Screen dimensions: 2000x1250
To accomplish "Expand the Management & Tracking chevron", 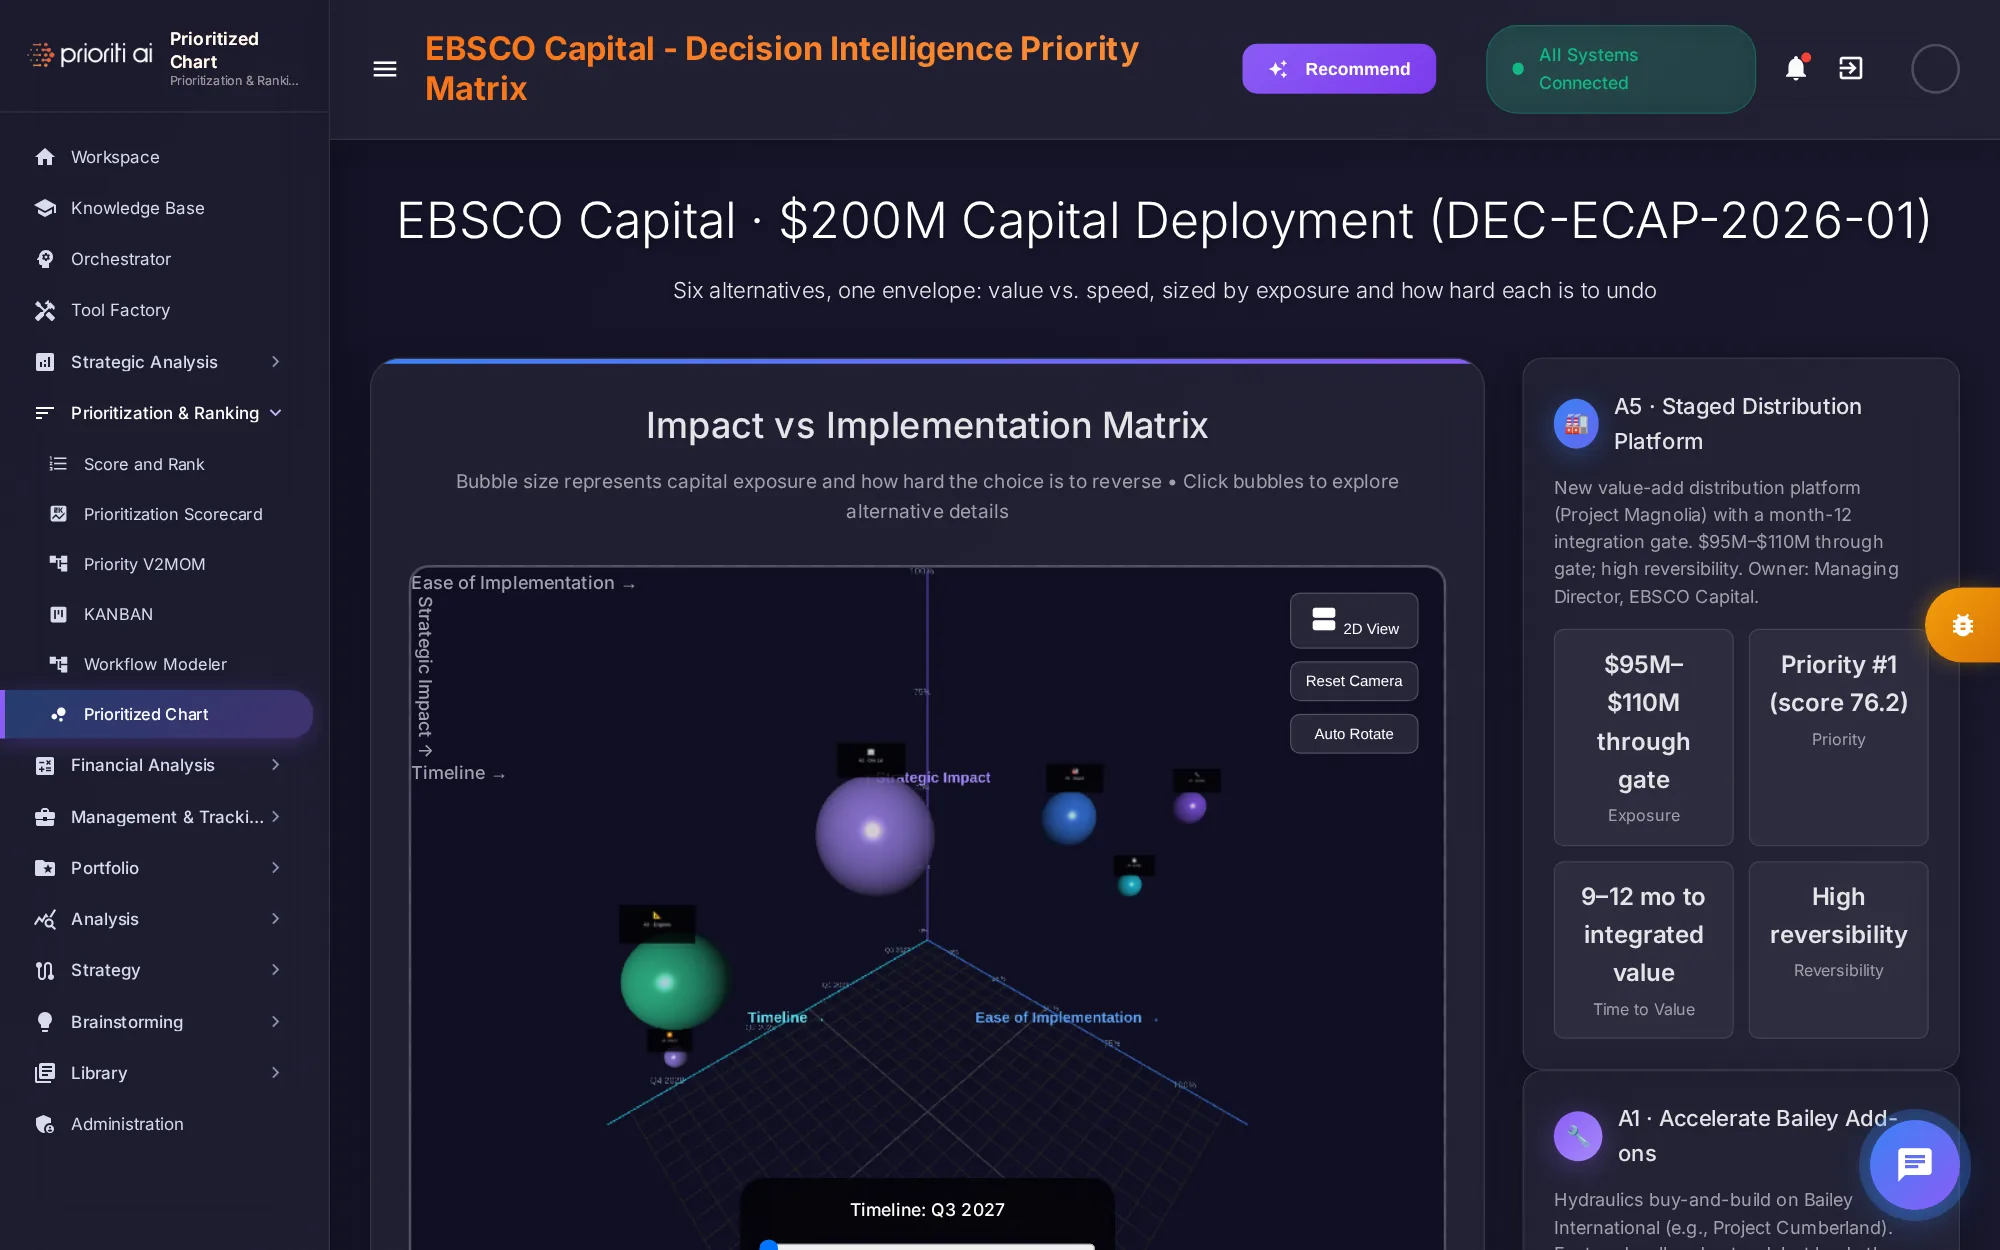I will [x=275, y=817].
